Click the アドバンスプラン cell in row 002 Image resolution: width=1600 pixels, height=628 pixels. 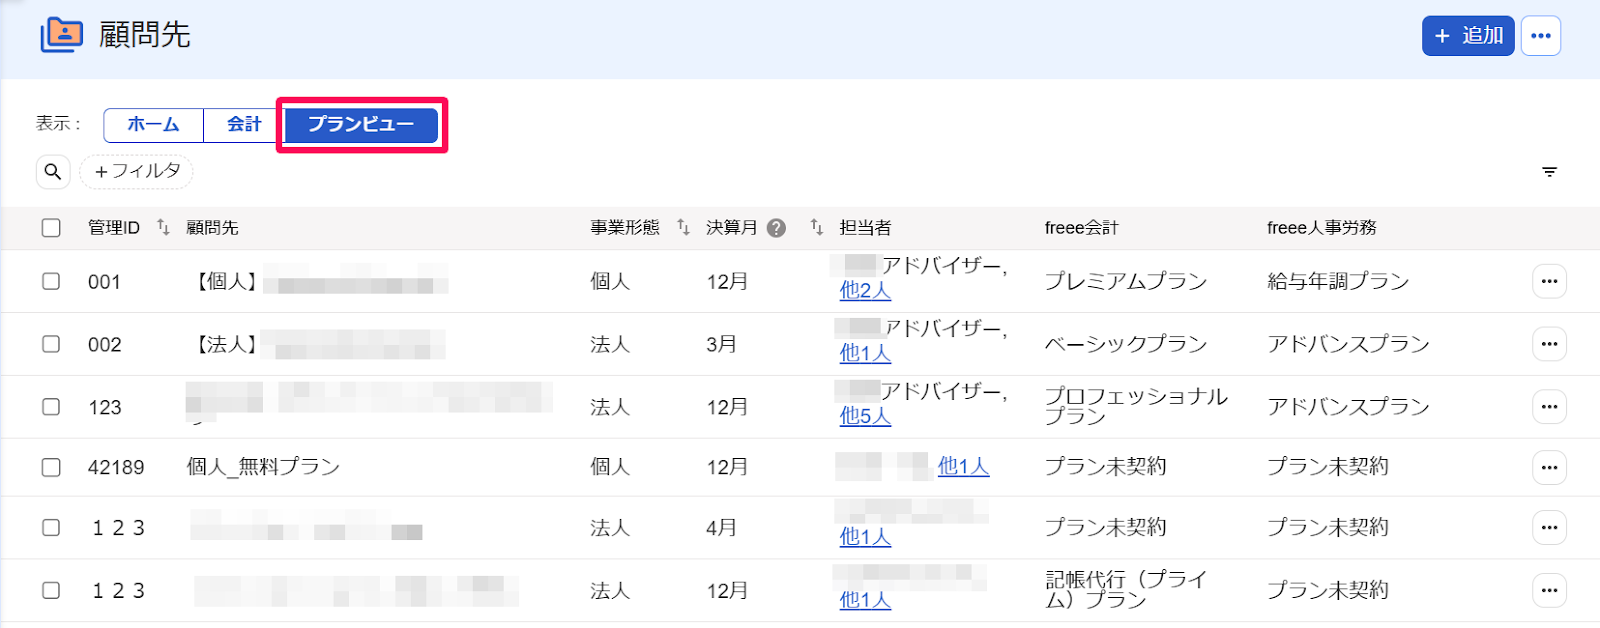1348,344
